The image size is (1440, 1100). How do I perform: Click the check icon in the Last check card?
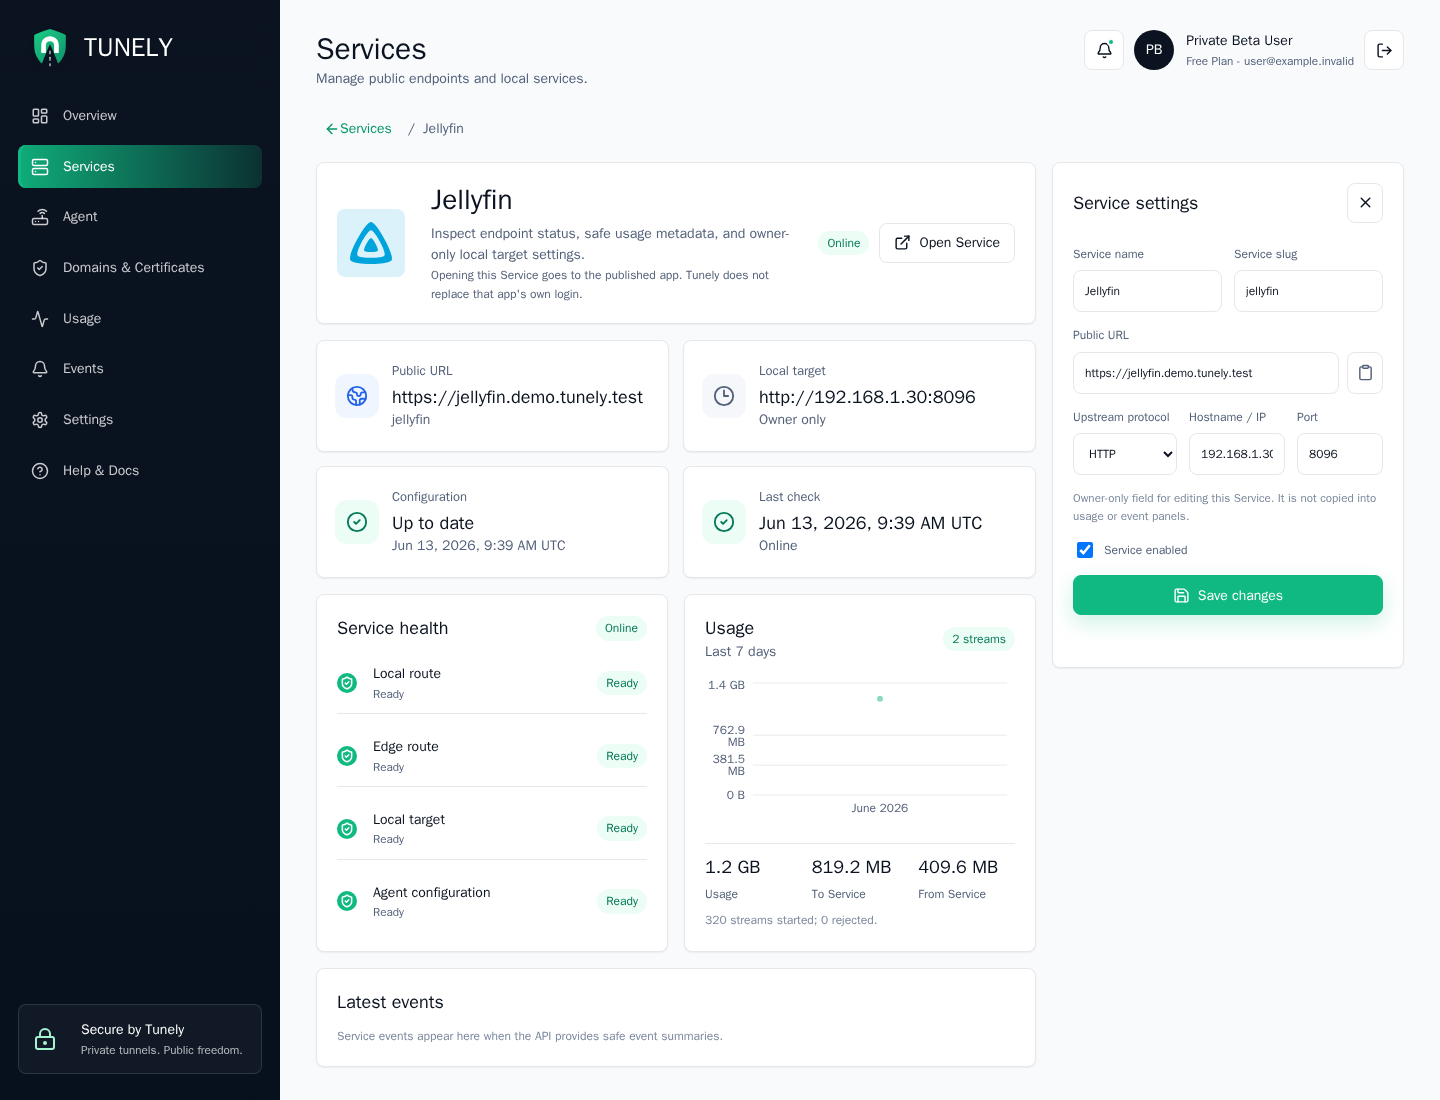[724, 522]
